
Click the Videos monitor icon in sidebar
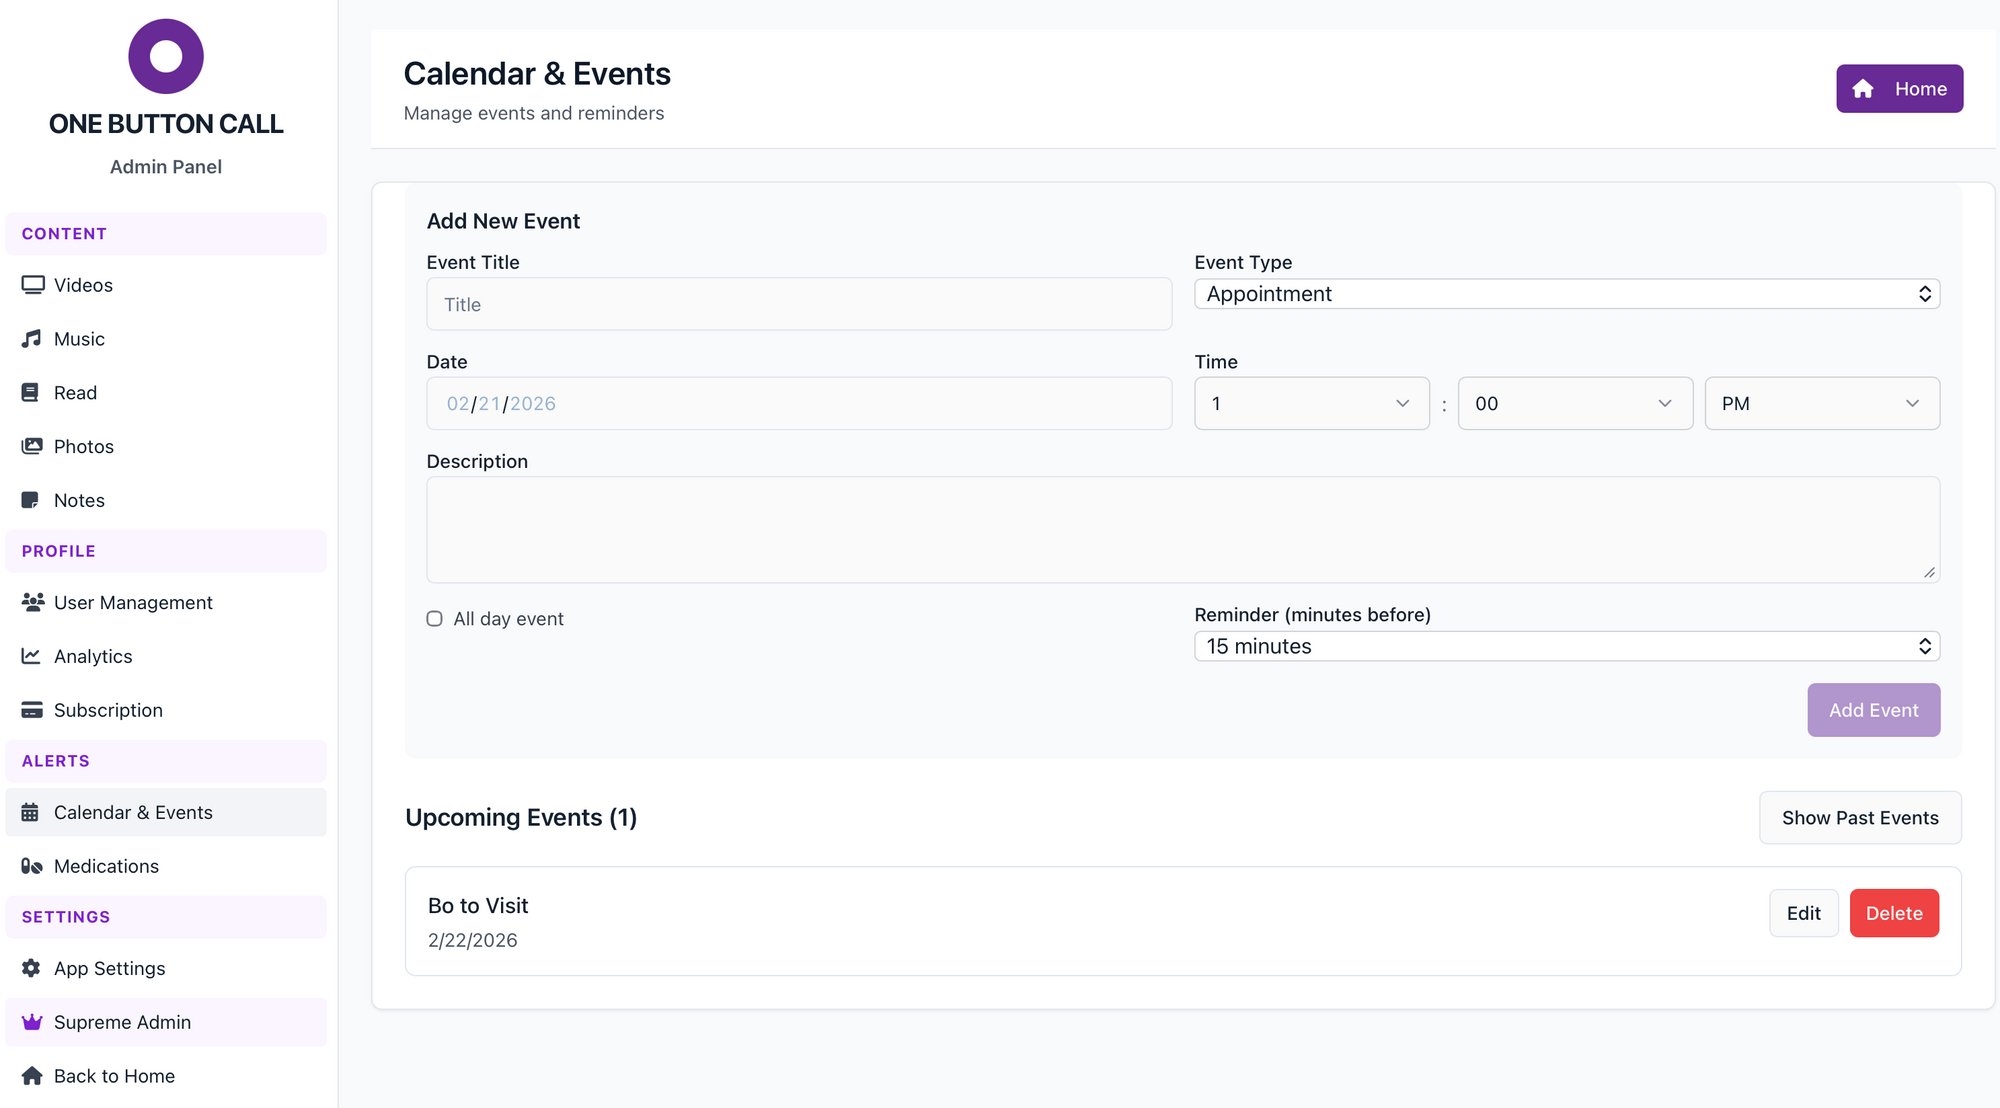(x=32, y=285)
